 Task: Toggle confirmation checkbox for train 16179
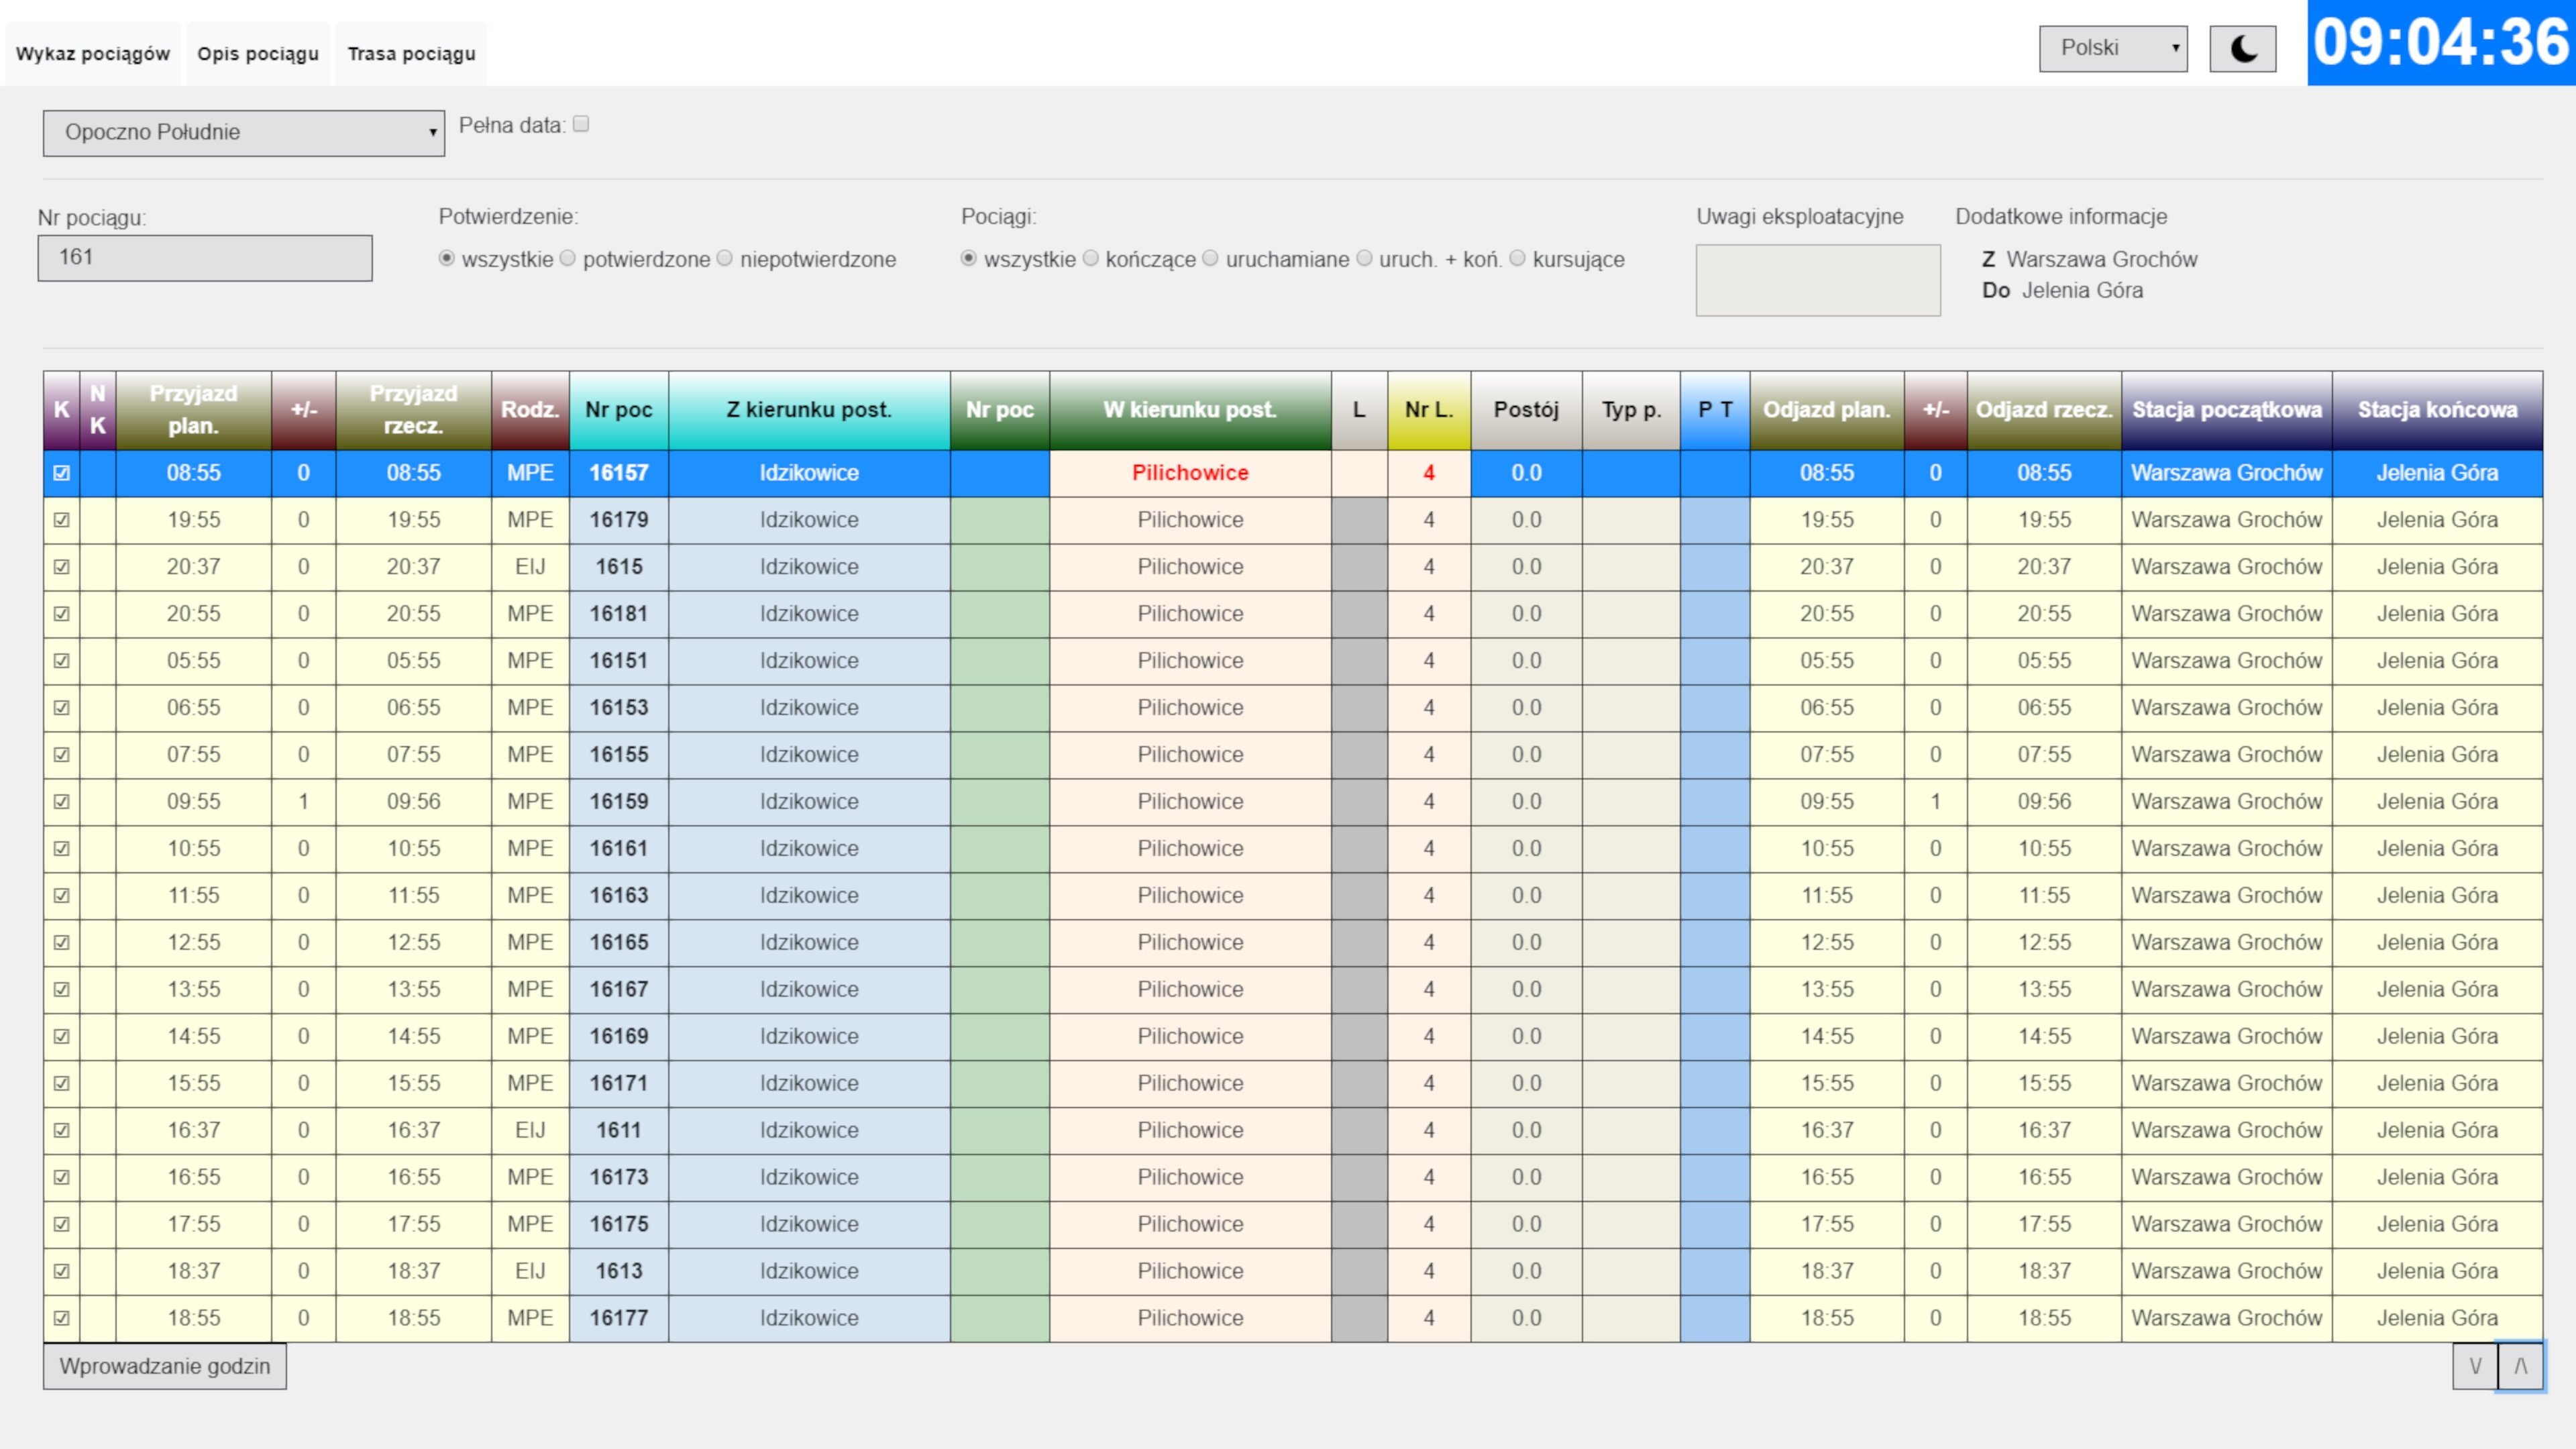(62, 520)
